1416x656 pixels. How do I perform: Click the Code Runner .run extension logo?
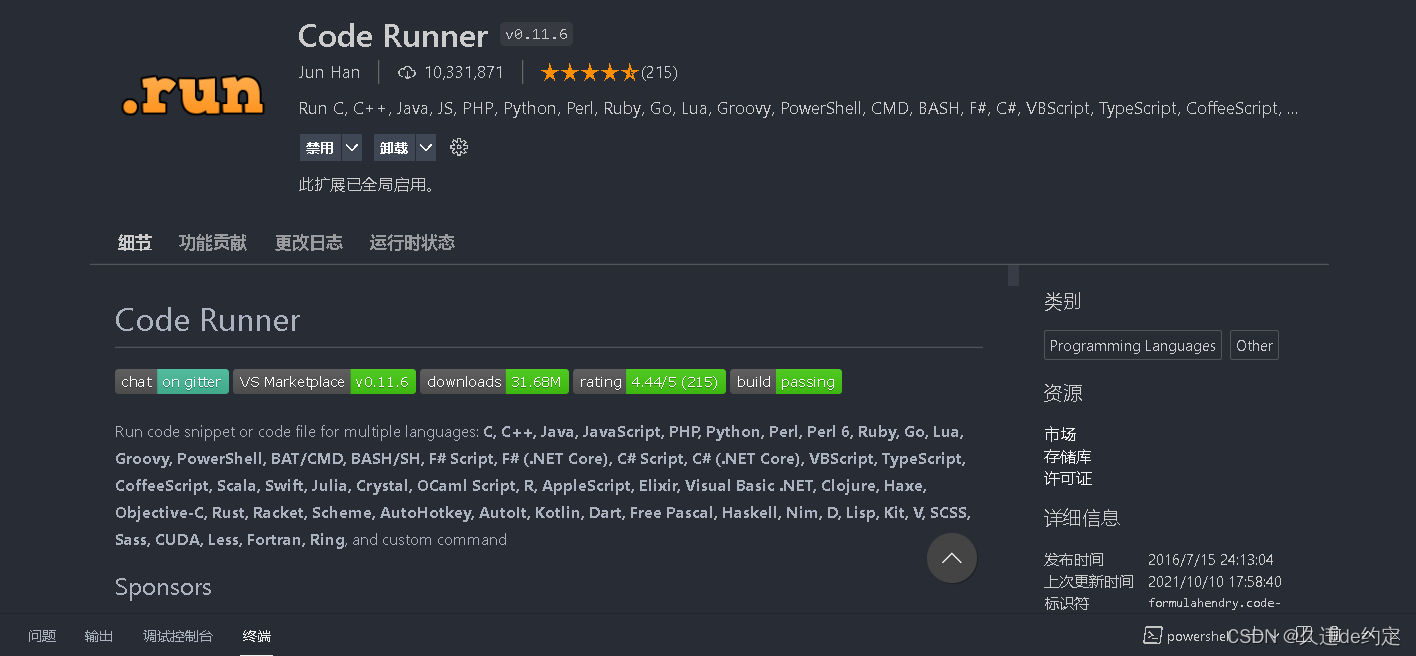193,93
